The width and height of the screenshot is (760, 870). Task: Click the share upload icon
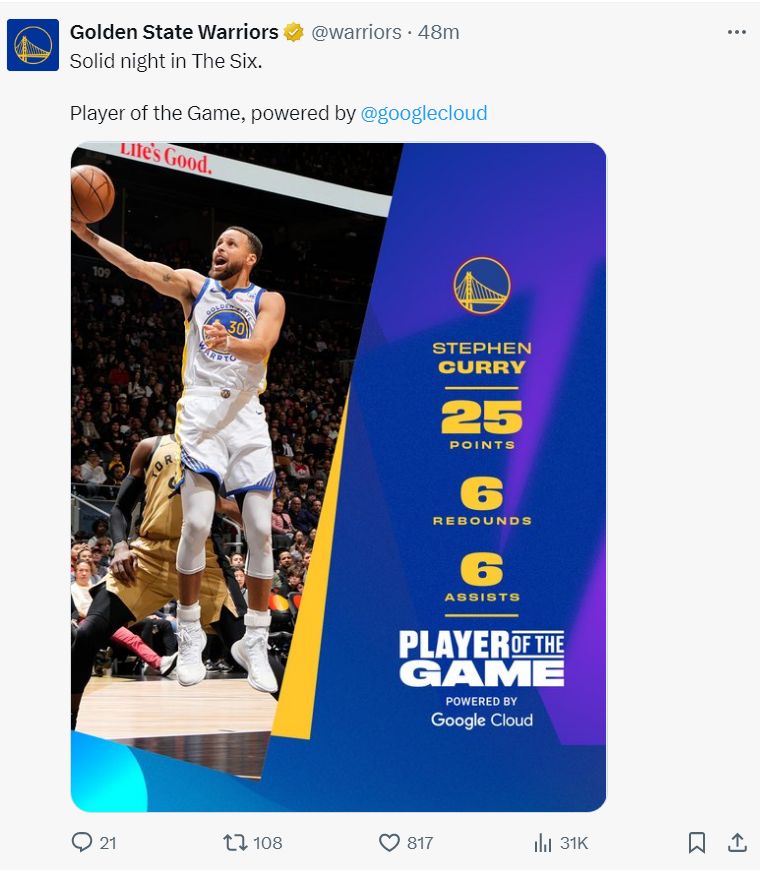click(x=737, y=842)
